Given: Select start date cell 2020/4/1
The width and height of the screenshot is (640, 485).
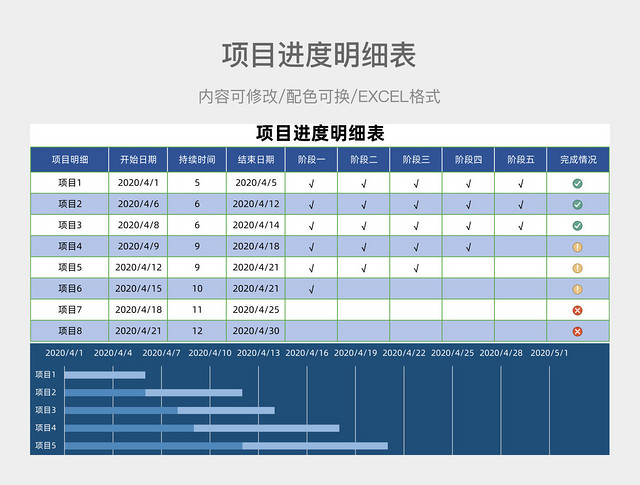Looking at the screenshot, I should coord(138,183).
